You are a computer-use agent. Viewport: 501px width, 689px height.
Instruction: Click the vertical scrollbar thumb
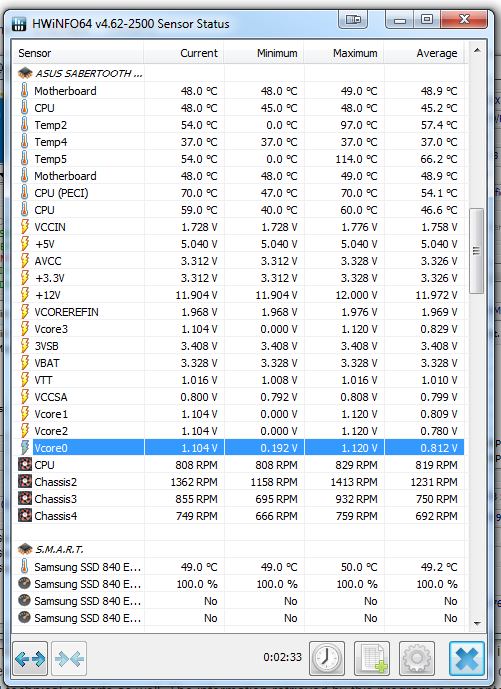click(x=477, y=251)
